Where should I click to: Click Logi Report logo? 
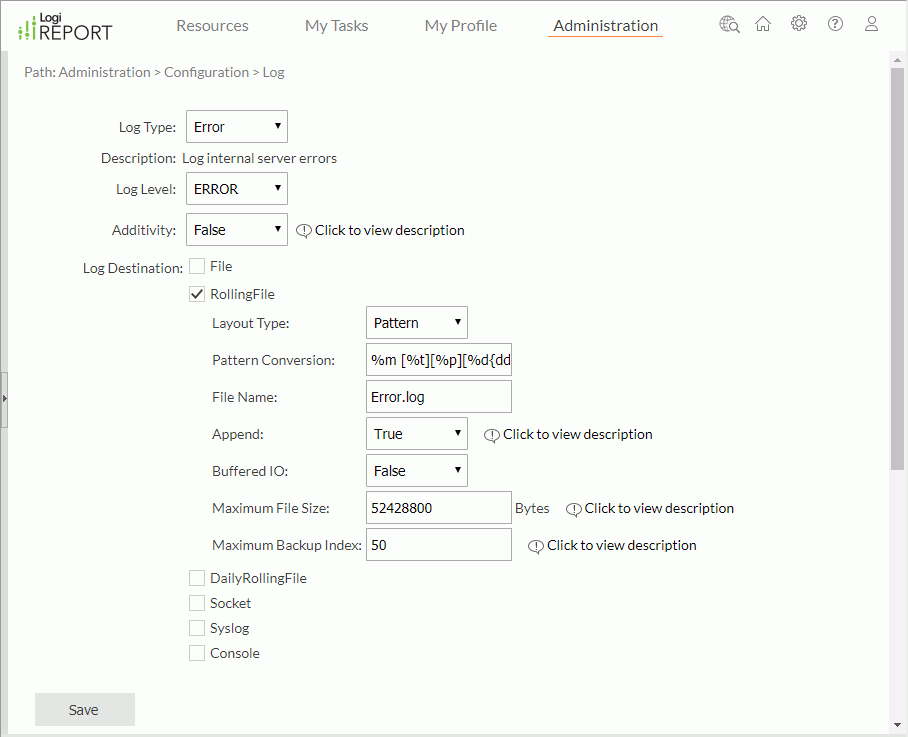coord(66,27)
